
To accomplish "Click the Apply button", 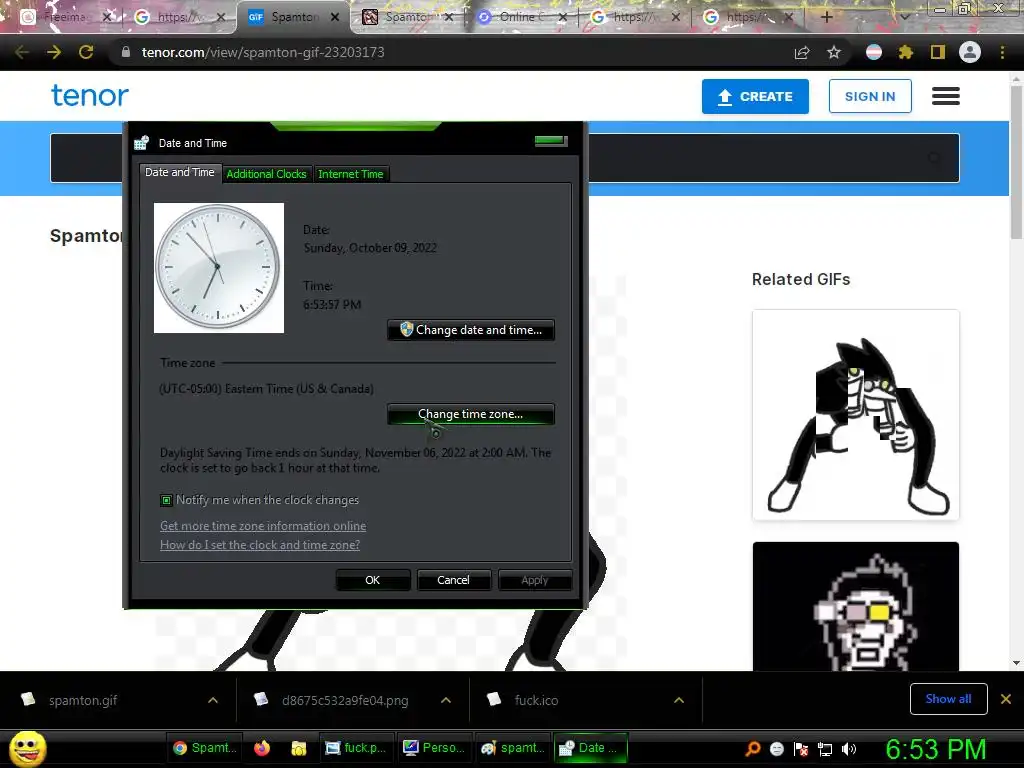I will (535, 580).
